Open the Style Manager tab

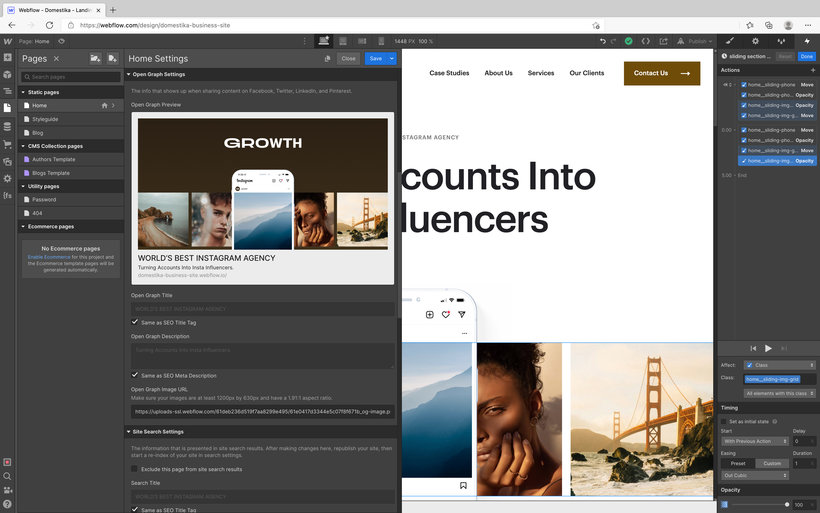[781, 41]
